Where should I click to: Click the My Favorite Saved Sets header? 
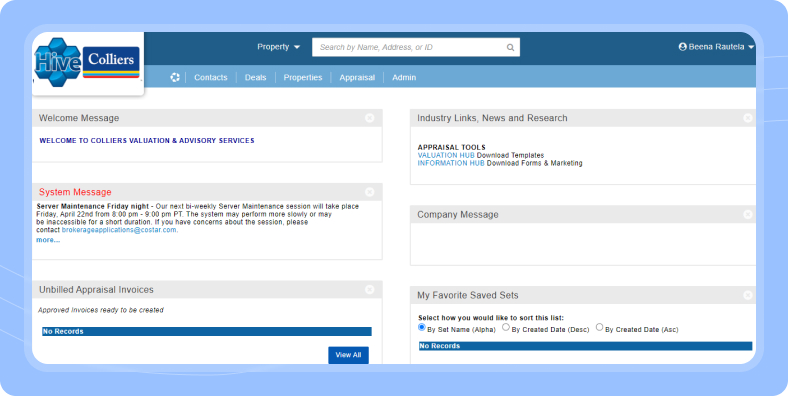[467, 295]
